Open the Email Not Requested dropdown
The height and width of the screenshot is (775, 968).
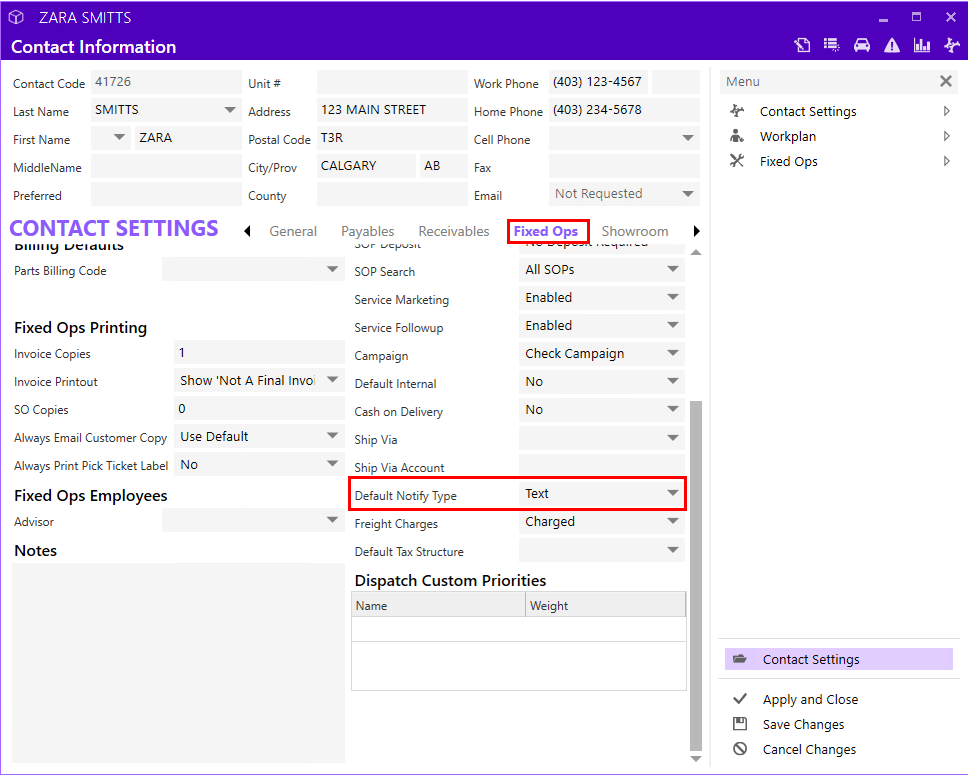(x=688, y=194)
